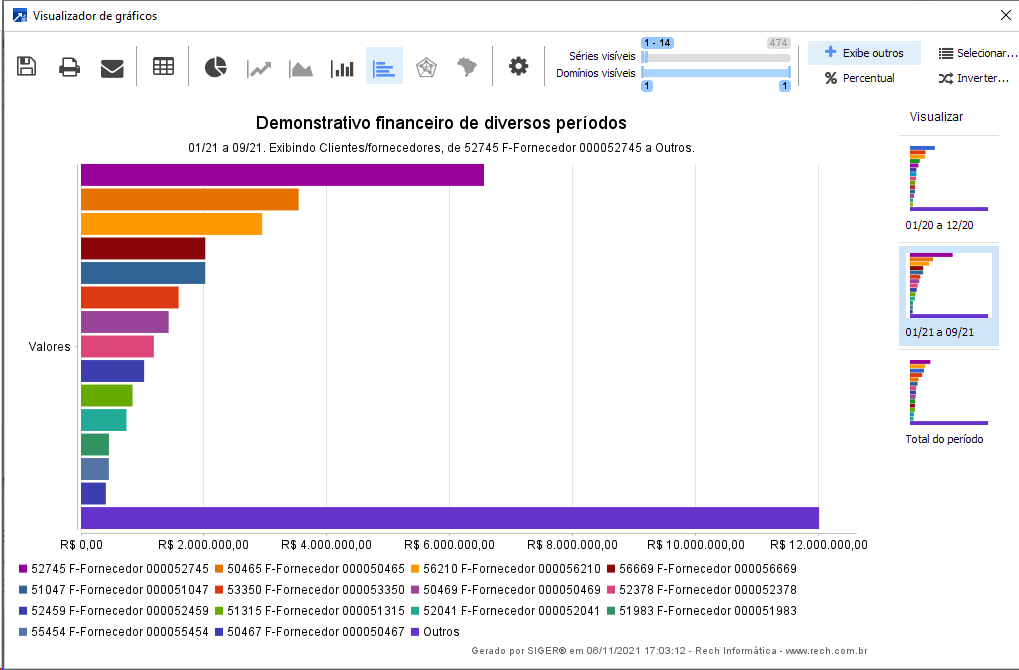The width and height of the screenshot is (1019, 670).
Task: Click the Outros legend entry
Action: [x=440, y=632]
